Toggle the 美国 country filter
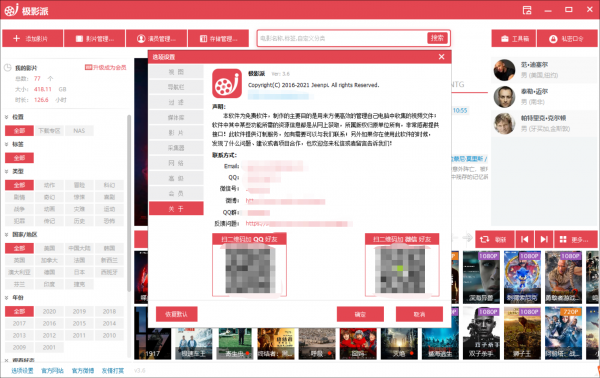The width and height of the screenshot is (600, 378). [x=49, y=248]
